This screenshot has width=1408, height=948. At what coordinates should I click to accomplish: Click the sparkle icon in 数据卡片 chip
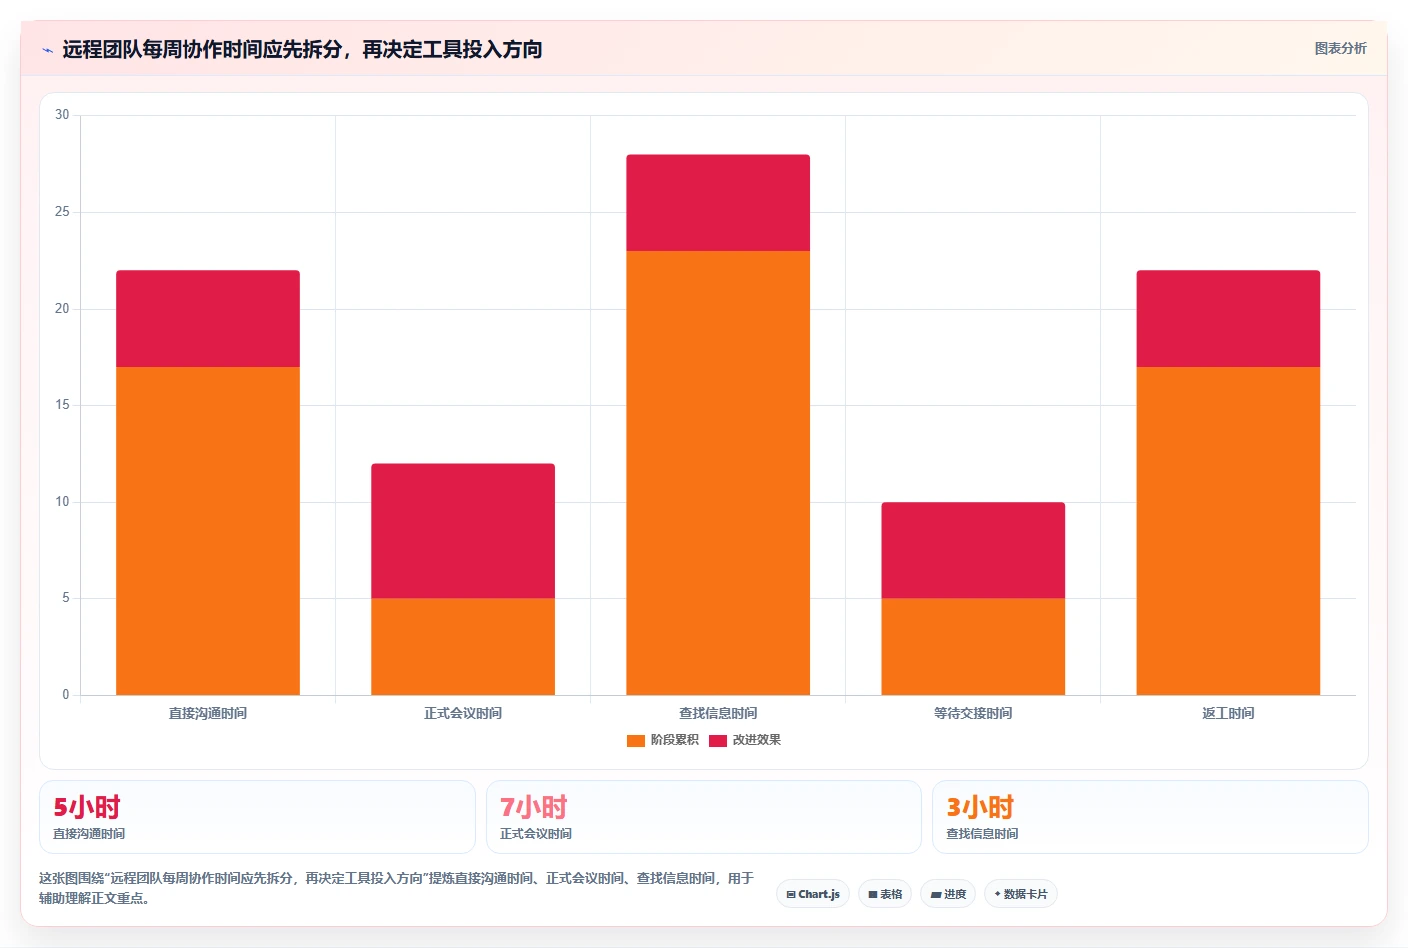click(997, 894)
